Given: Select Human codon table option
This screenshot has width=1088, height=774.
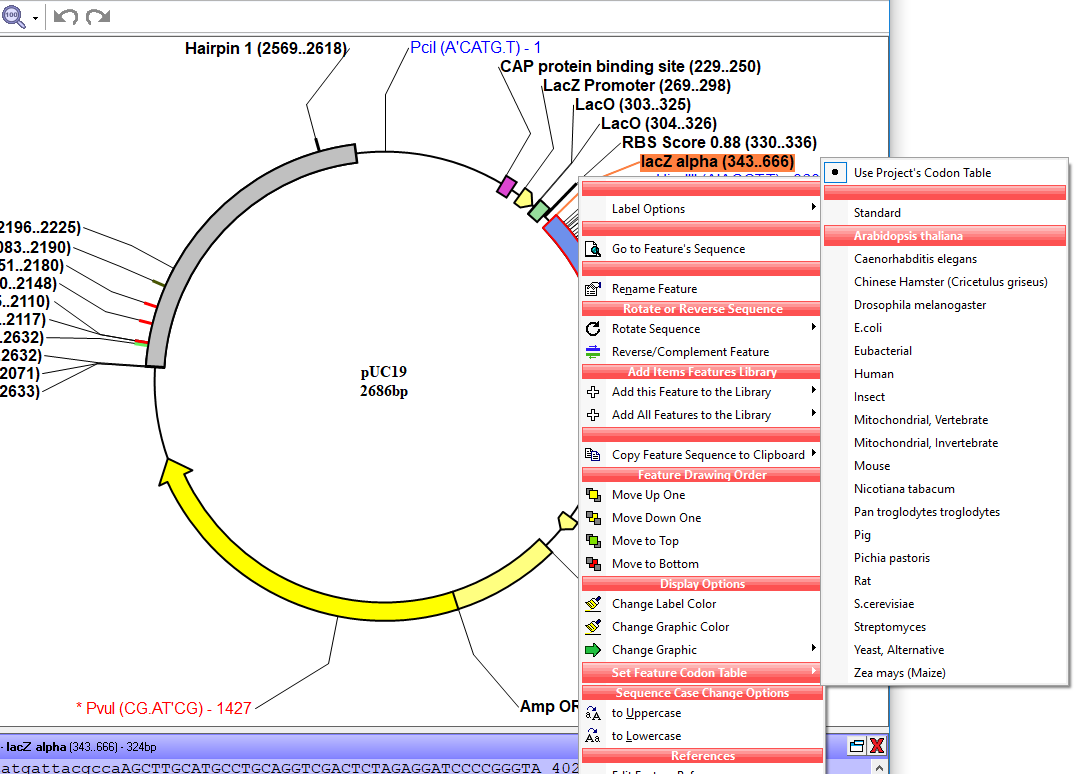Looking at the screenshot, I should 874,374.
